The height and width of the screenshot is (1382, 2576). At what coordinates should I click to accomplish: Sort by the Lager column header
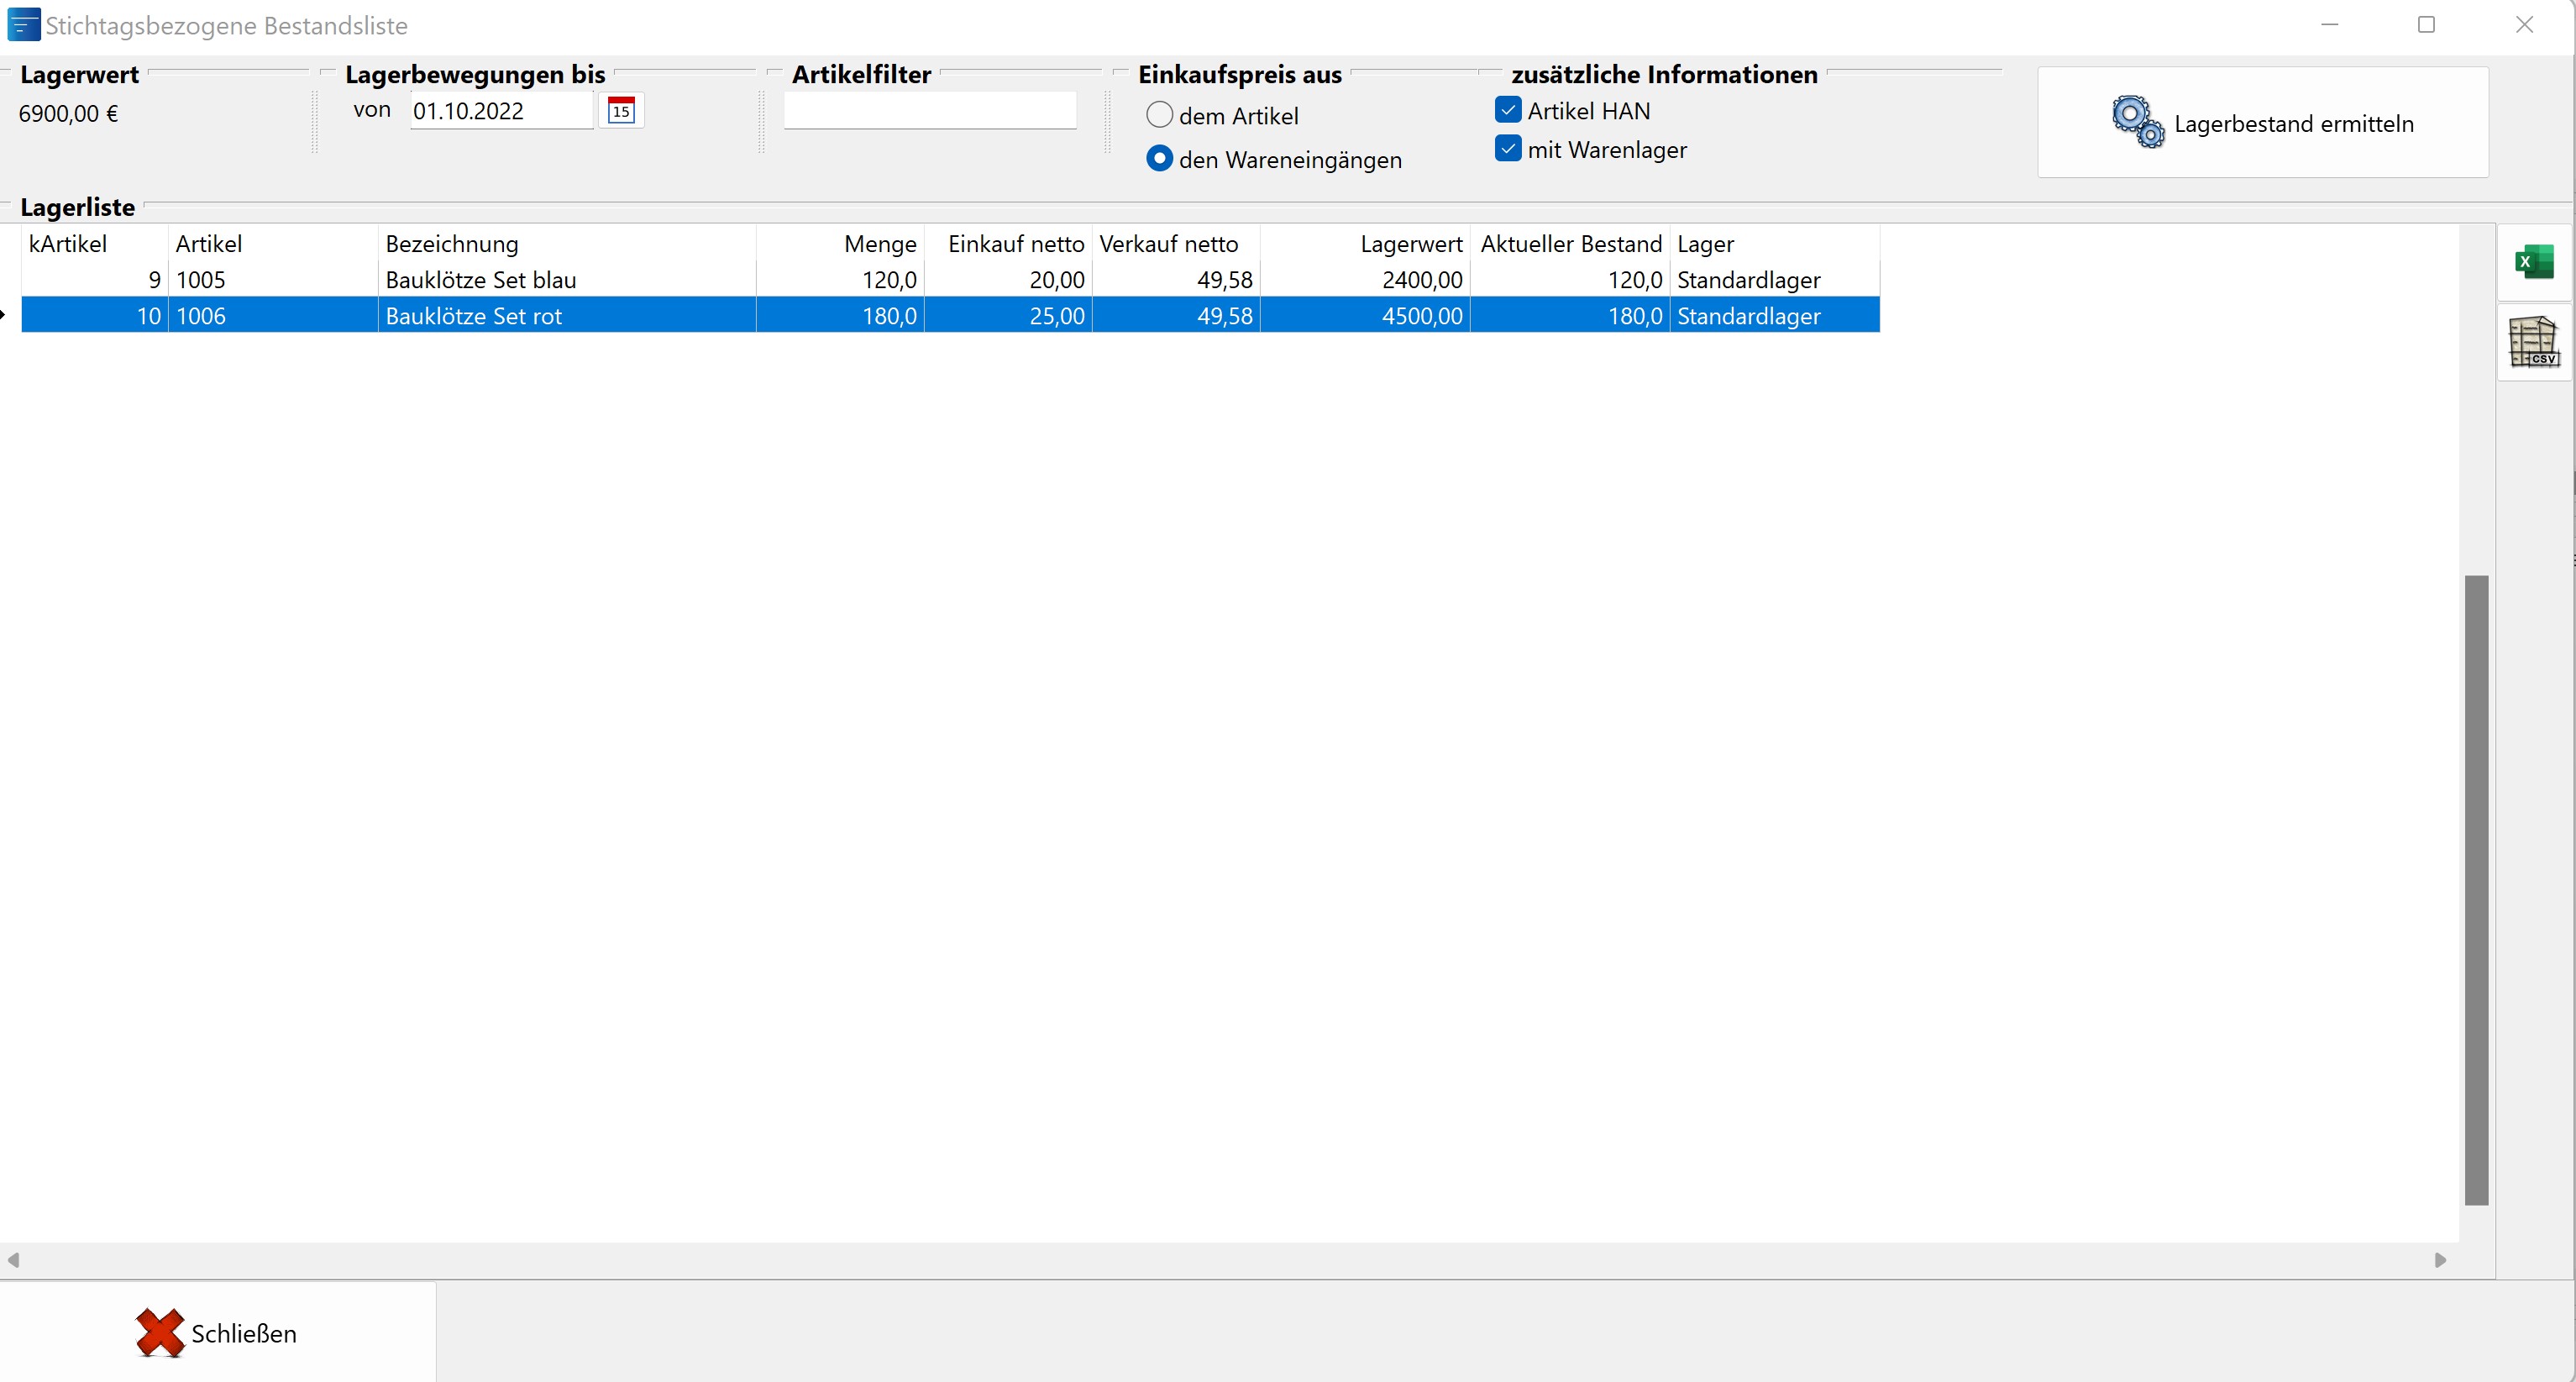[1775, 244]
